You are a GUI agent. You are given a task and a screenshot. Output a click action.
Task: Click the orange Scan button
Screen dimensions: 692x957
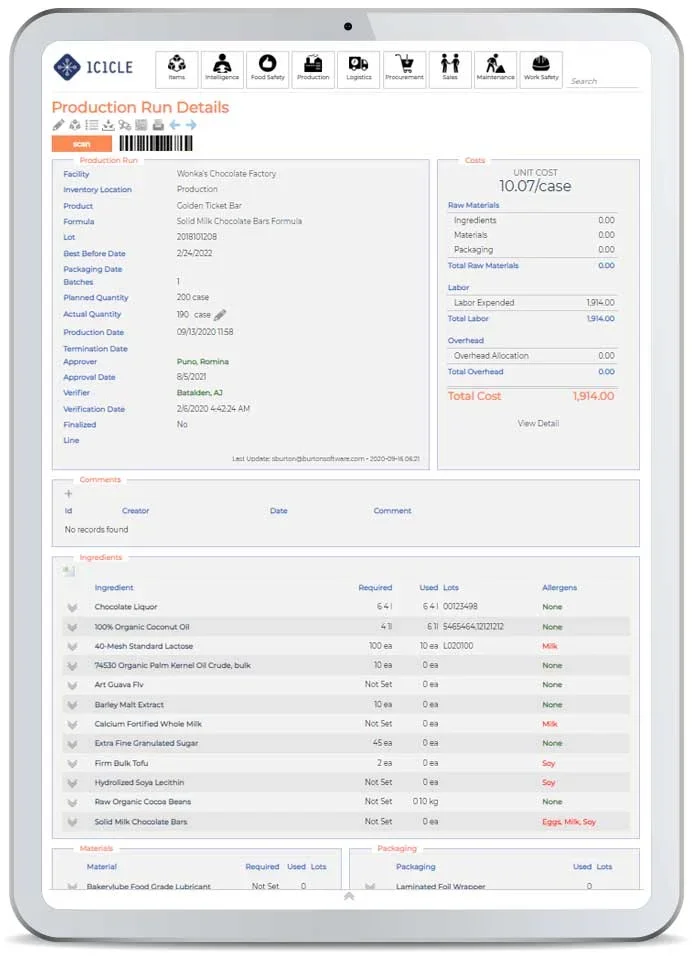[x=82, y=144]
